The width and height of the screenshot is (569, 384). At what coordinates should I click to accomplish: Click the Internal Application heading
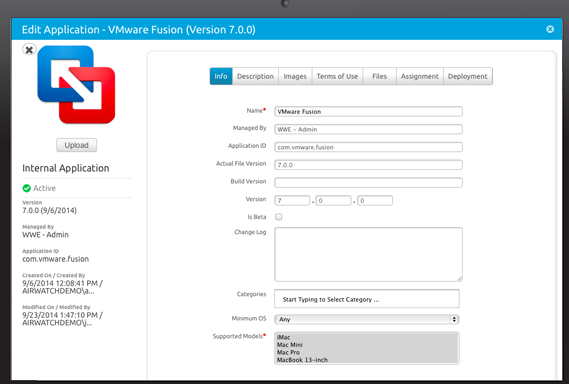point(66,168)
